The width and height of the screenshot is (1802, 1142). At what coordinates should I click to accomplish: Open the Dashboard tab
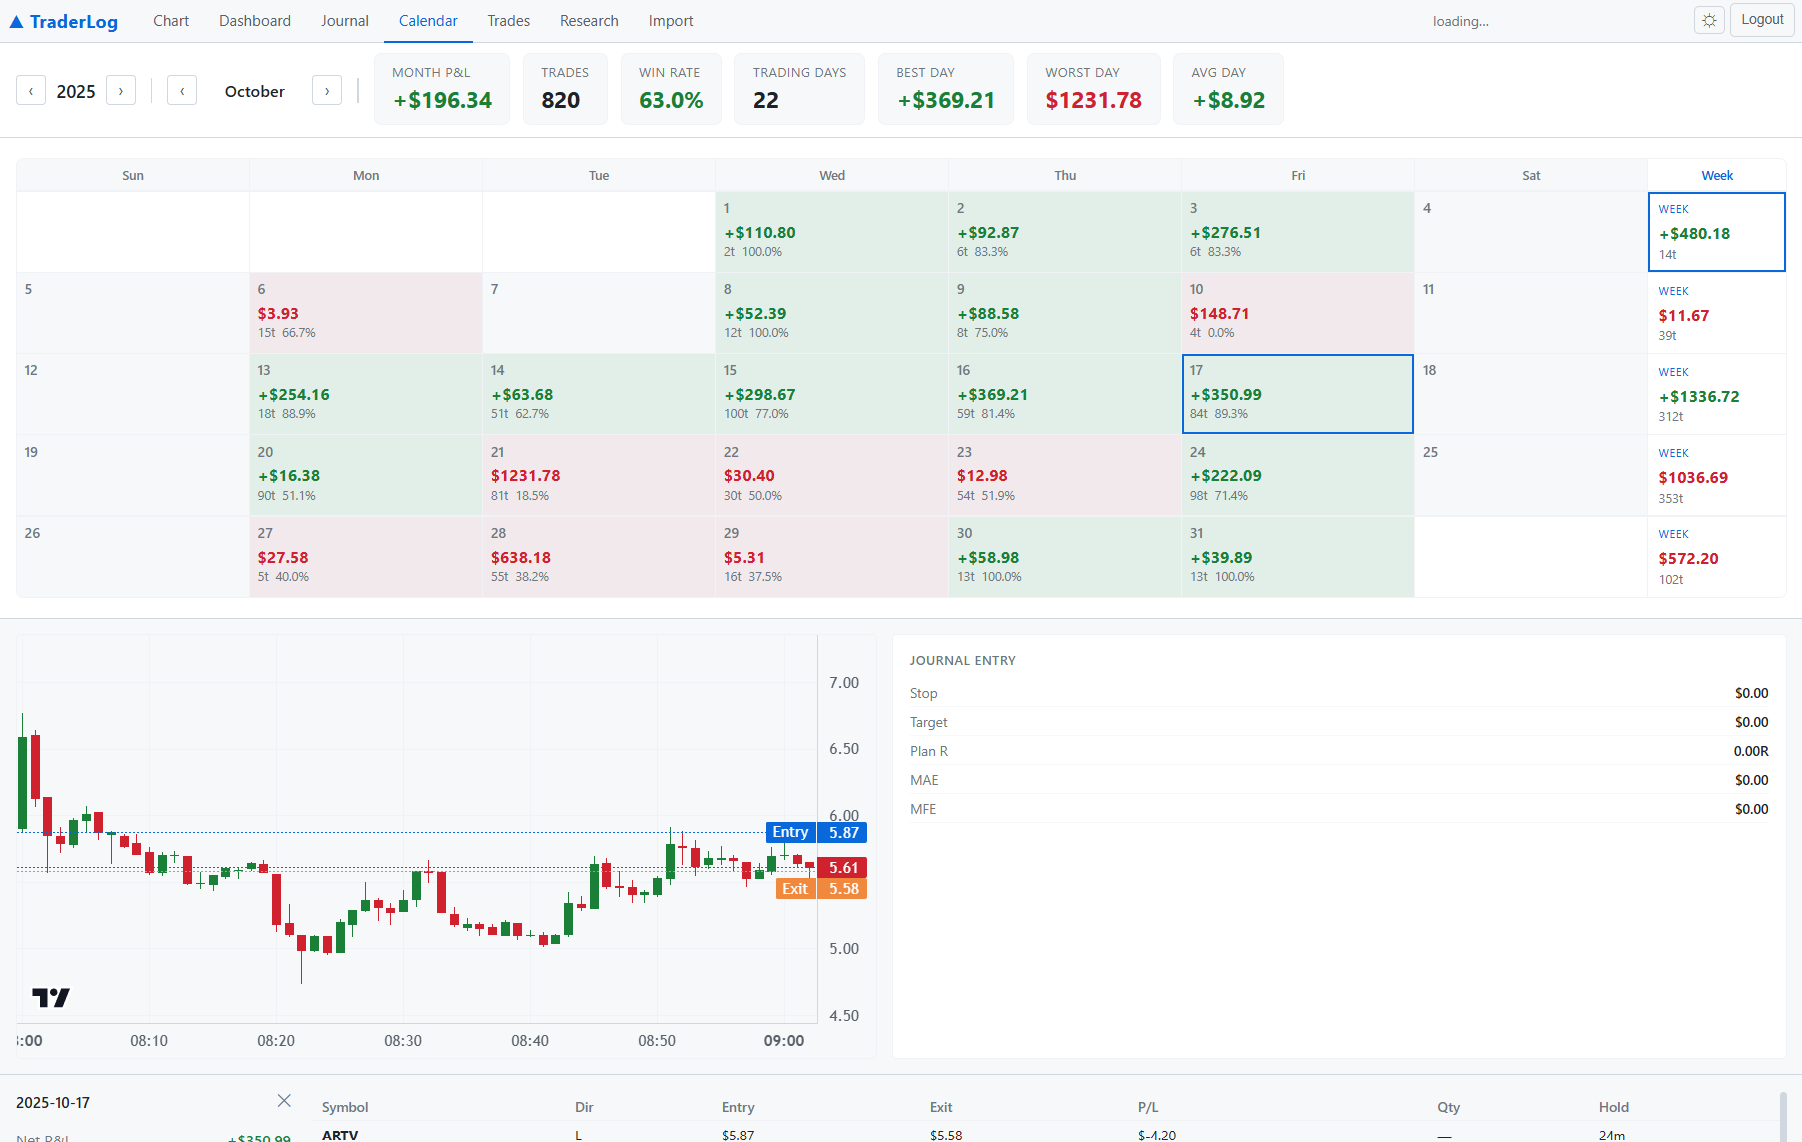[x=254, y=20]
